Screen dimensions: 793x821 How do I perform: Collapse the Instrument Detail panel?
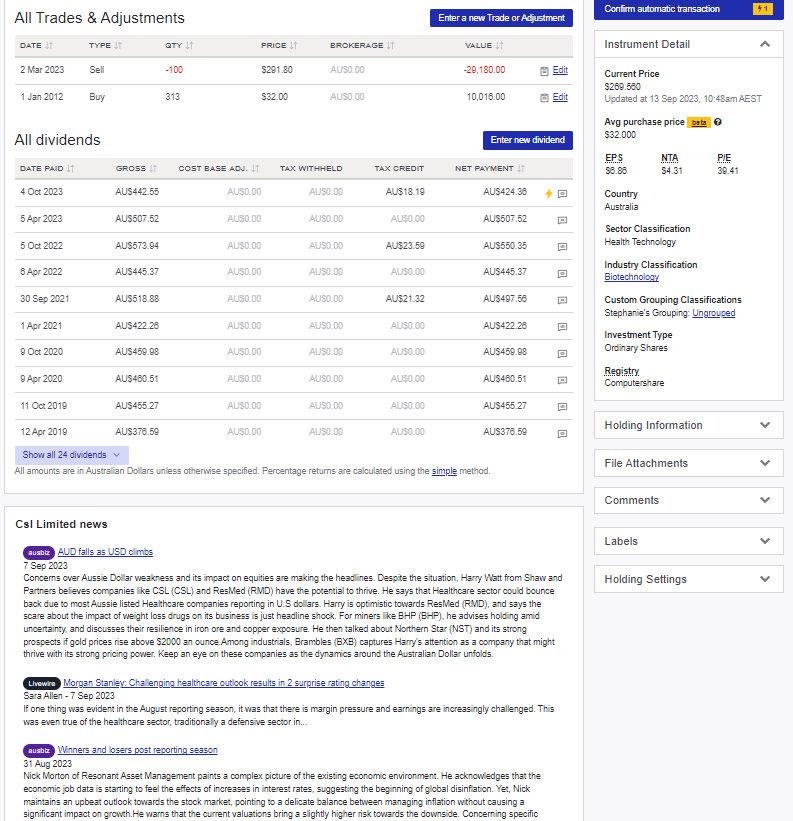click(765, 44)
